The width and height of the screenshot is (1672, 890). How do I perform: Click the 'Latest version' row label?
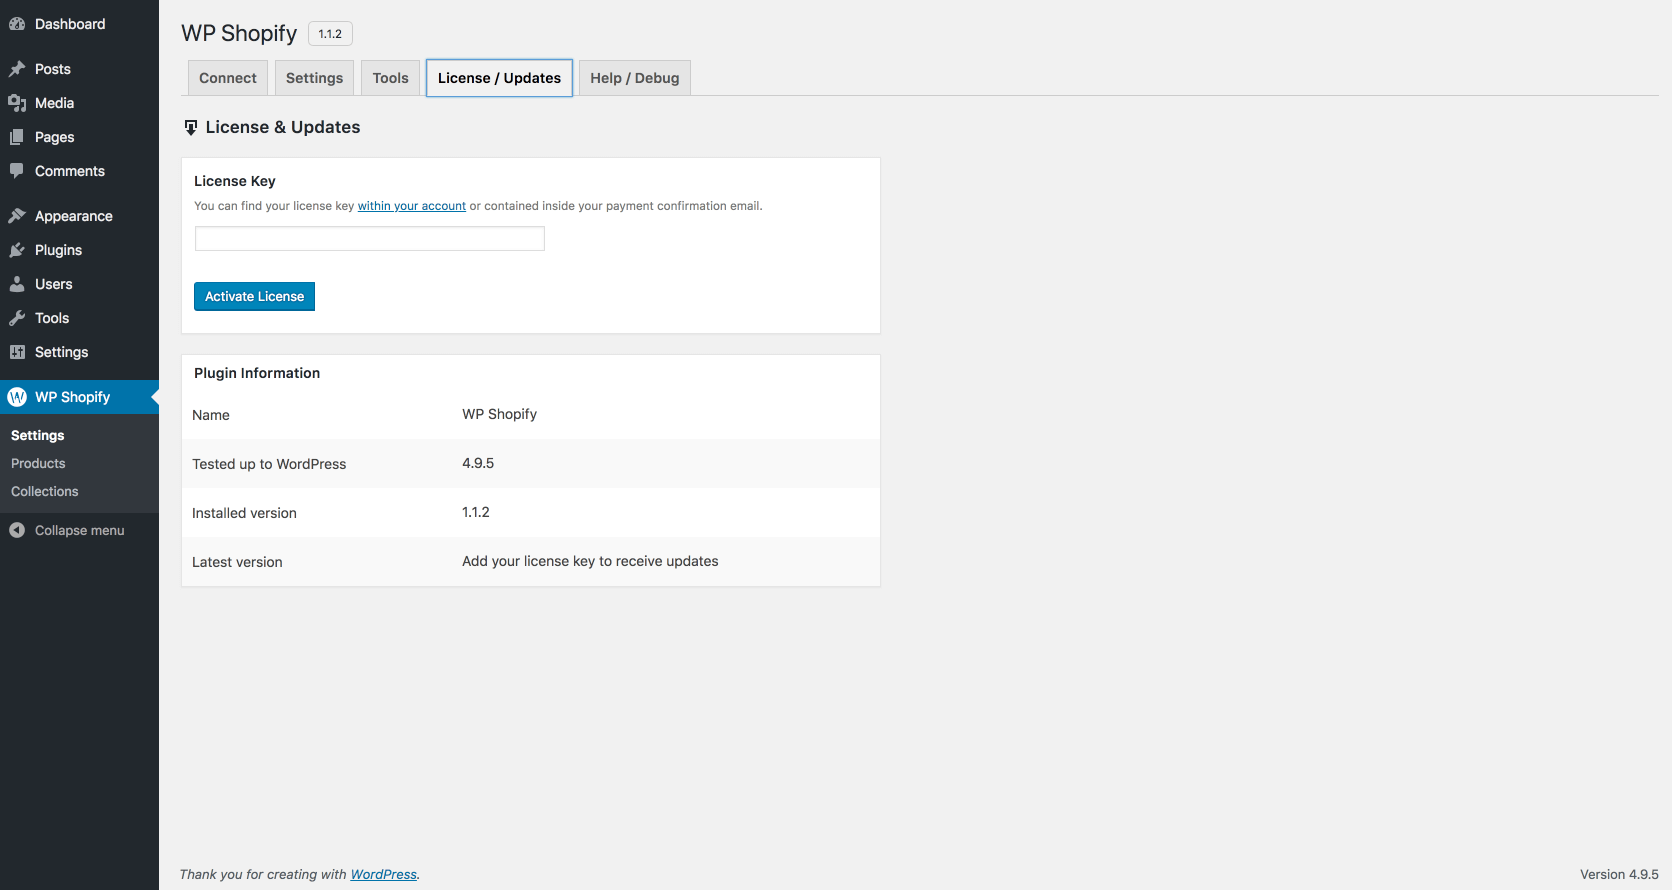tap(237, 562)
